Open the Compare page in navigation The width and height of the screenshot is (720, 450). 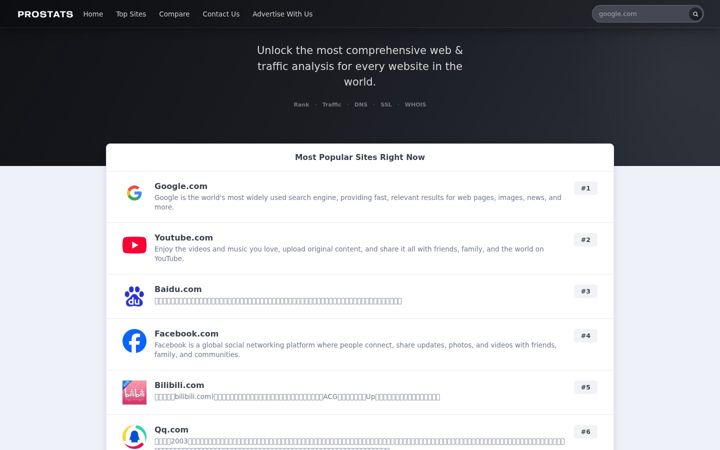pos(174,14)
